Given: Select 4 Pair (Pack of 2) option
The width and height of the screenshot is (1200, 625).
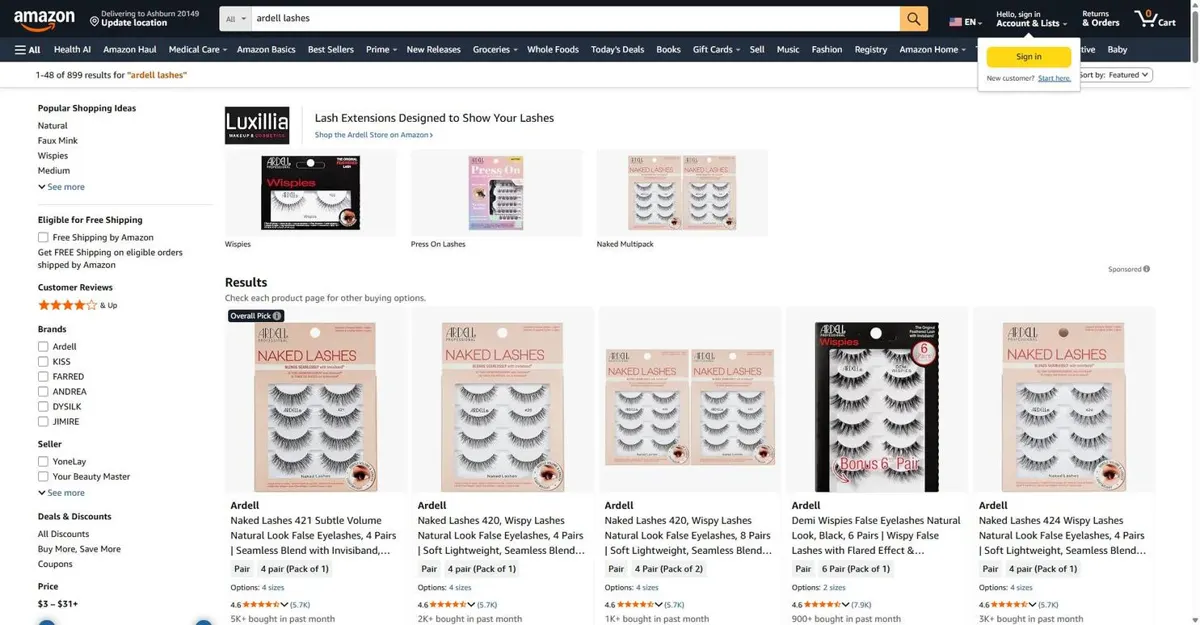Looking at the screenshot, I should [x=668, y=569].
